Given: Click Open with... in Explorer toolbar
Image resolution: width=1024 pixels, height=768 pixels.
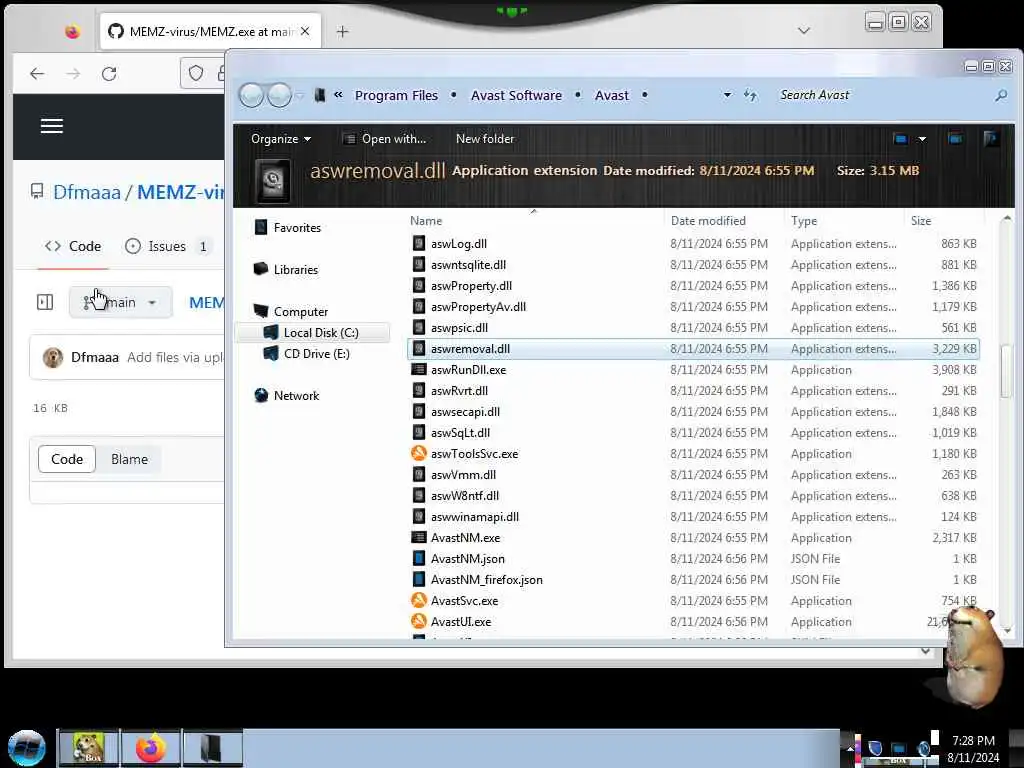Looking at the screenshot, I should 385,139.
